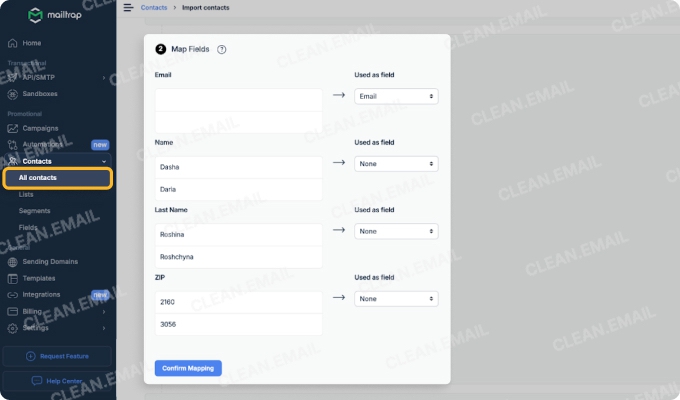Click the Request Feature plus icon
The image size is (680, 400).
click(30, 356)
